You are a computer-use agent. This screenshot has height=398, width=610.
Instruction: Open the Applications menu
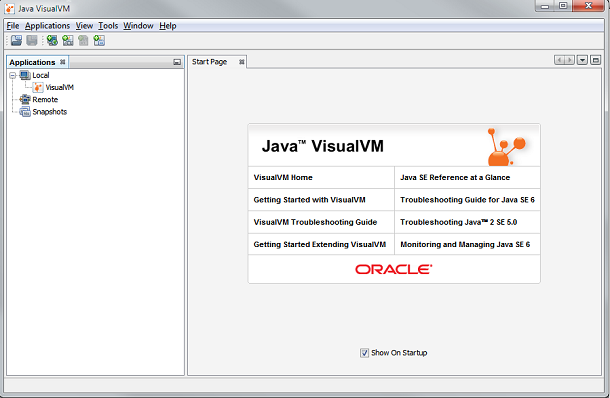[47, 26]
